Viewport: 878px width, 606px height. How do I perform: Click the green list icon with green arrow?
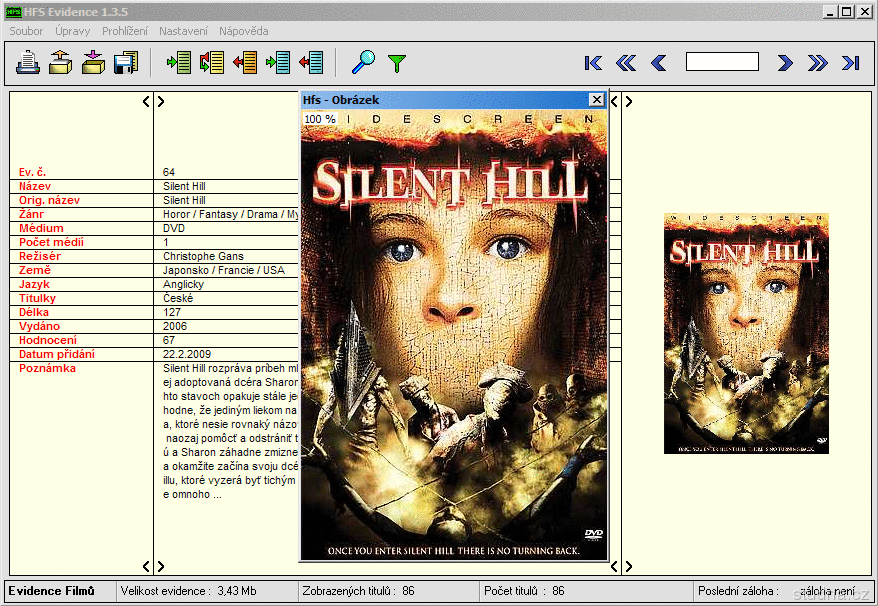(179, 63)
